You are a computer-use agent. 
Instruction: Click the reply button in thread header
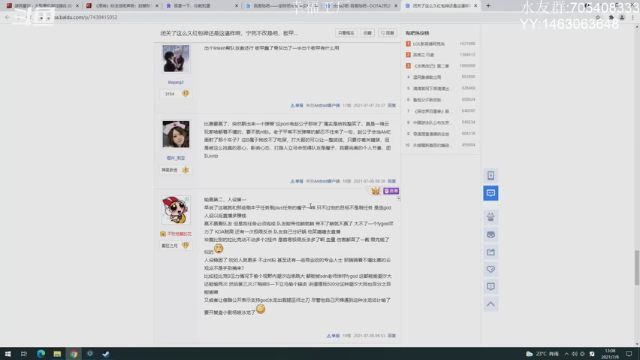387,33
